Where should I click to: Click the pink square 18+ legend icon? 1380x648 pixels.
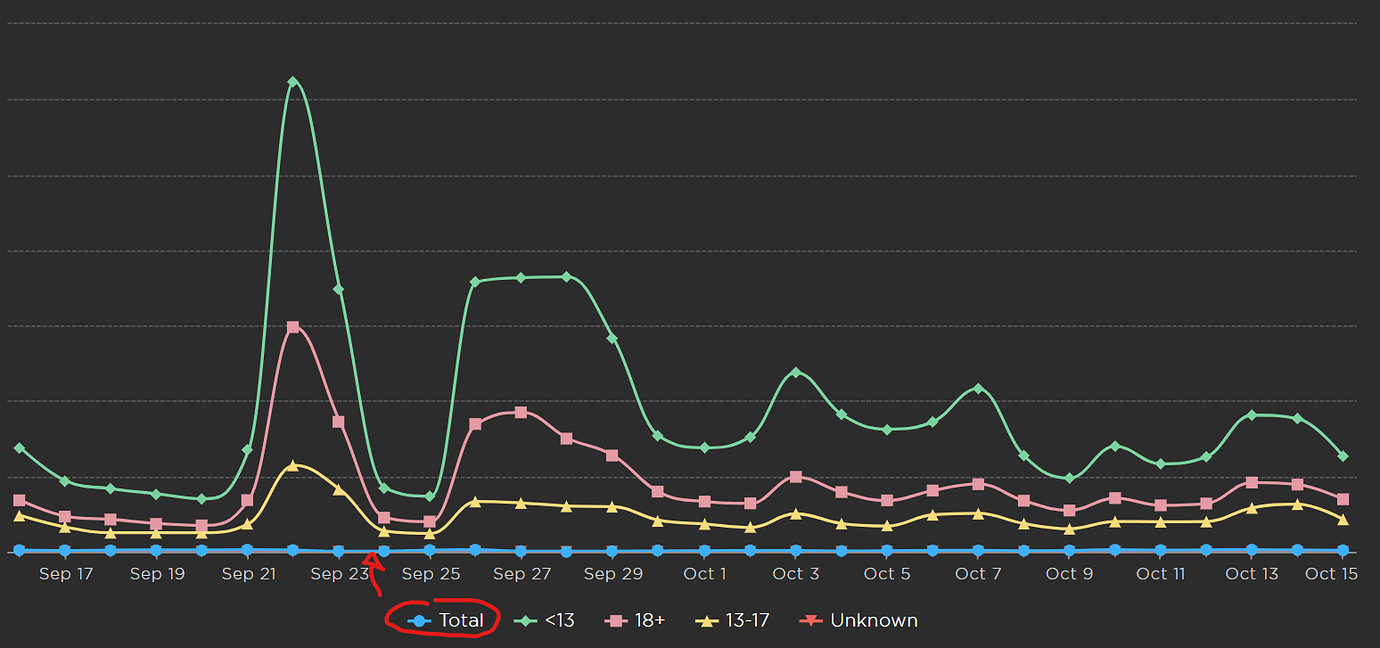(616, 621)
